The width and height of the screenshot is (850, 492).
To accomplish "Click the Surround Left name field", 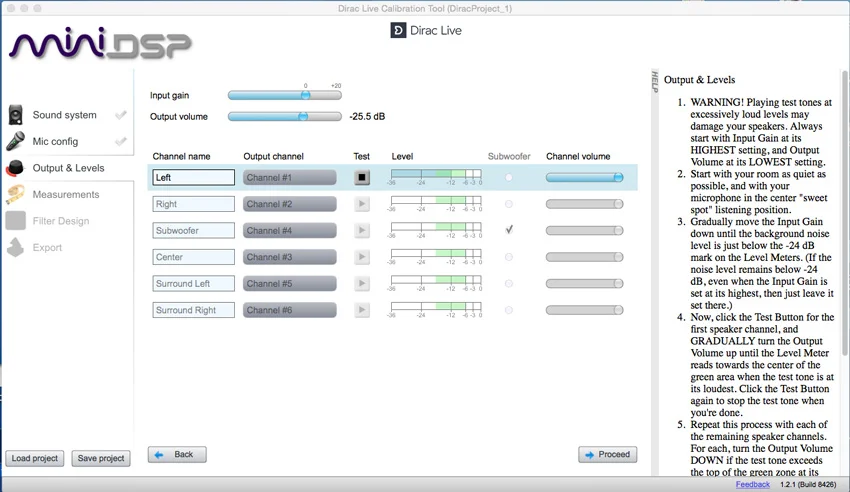I will 194,283.
